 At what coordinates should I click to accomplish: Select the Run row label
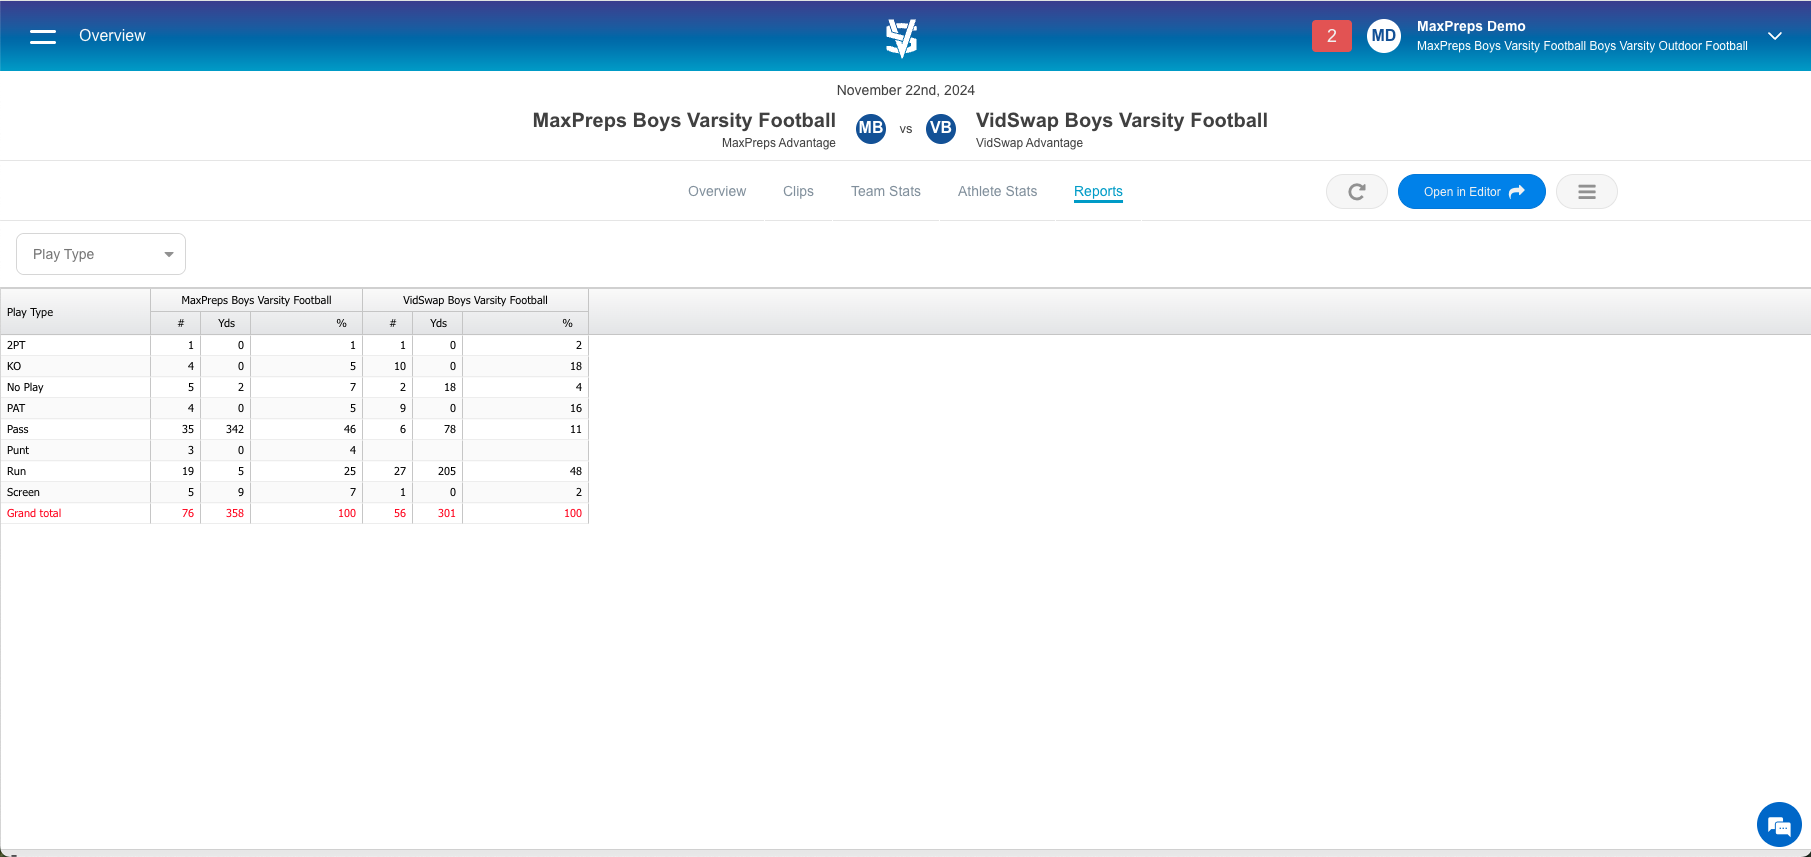pos(16,471)
